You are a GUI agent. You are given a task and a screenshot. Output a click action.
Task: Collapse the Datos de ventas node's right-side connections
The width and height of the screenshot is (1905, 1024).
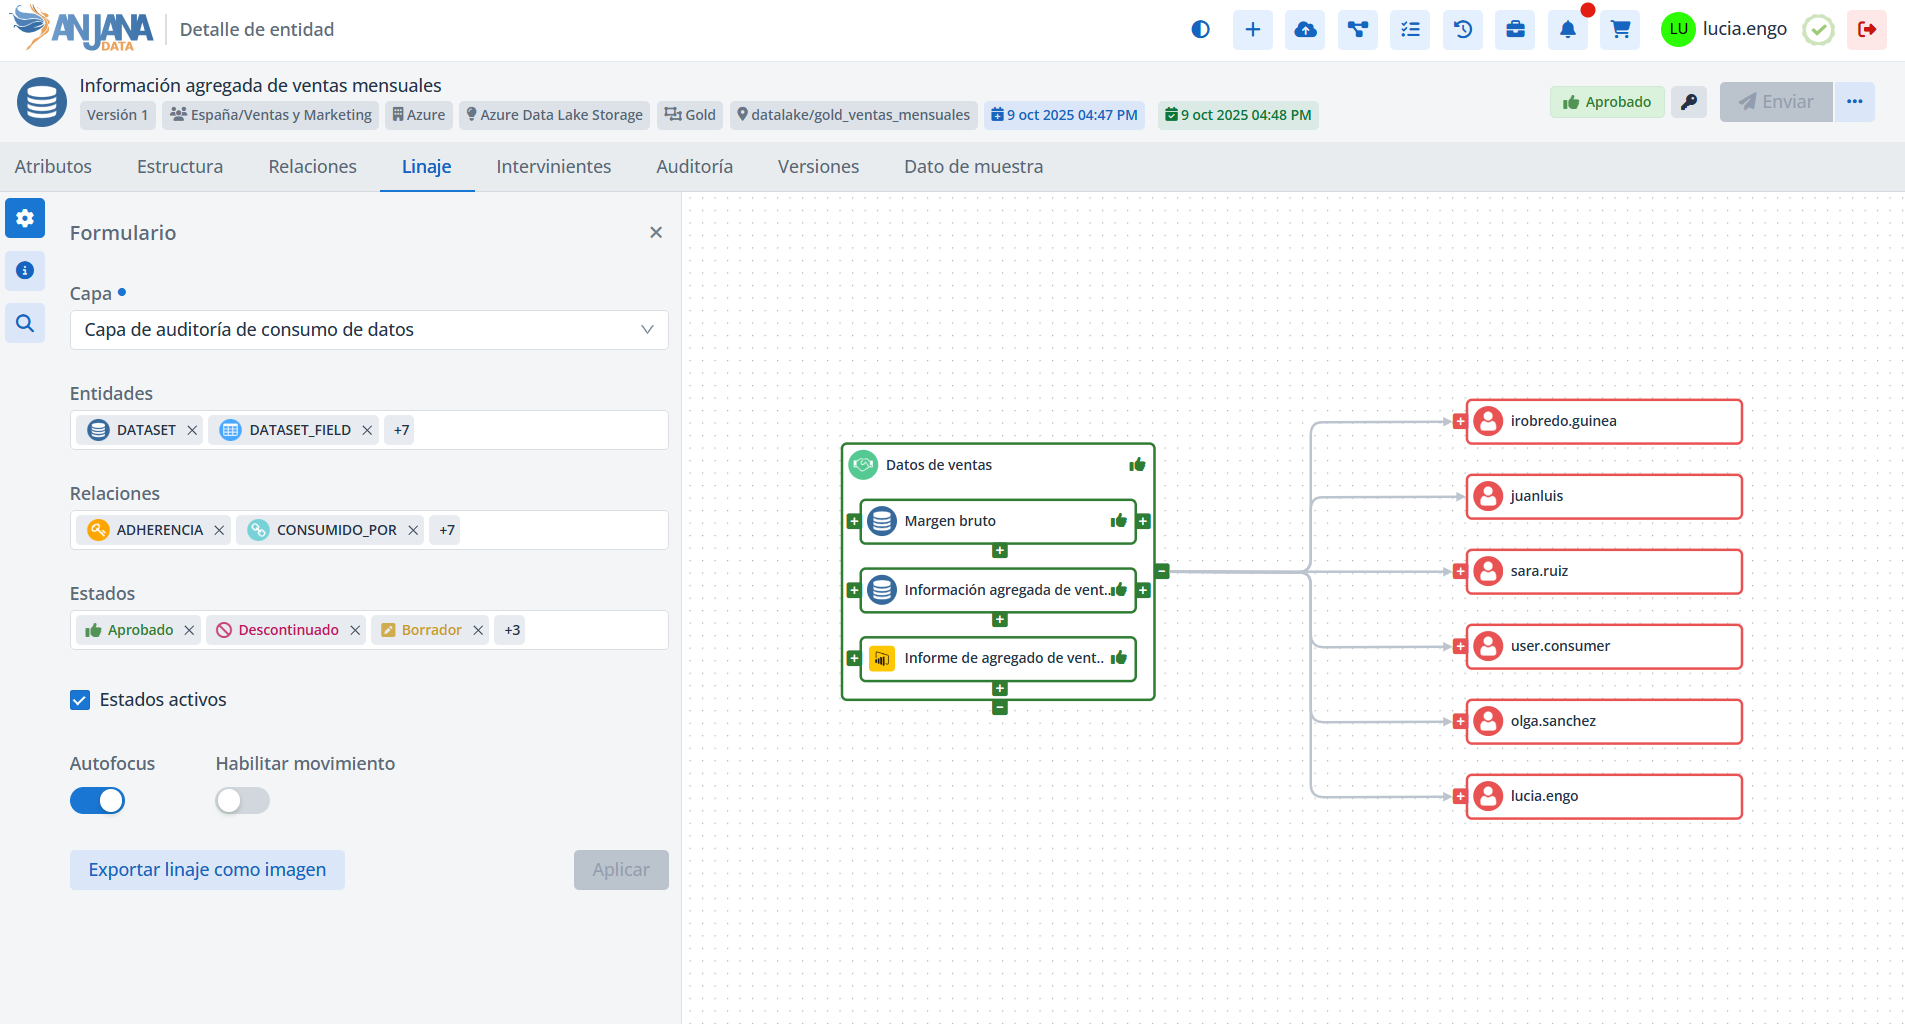pyautogui.click(x=1162, y=572)
